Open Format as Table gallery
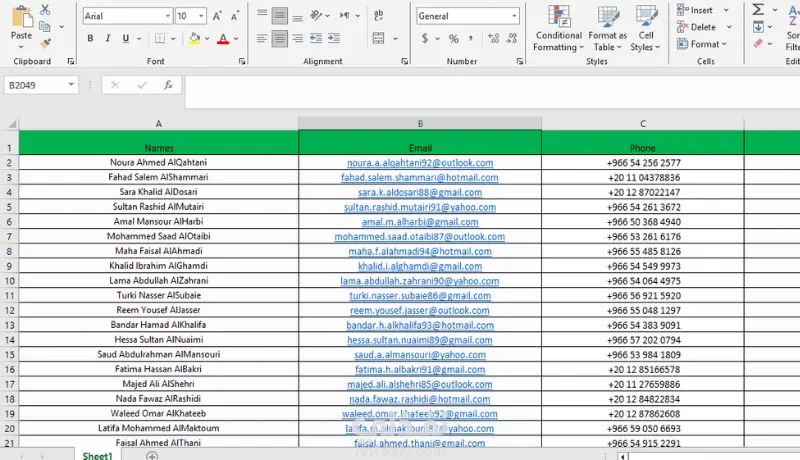 (x=607, y=28)
